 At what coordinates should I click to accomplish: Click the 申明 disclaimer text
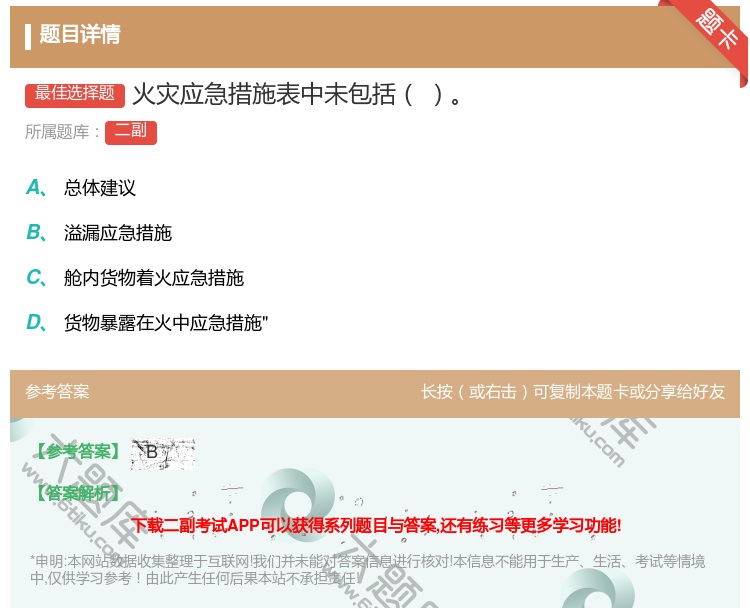tap(367, 570)
